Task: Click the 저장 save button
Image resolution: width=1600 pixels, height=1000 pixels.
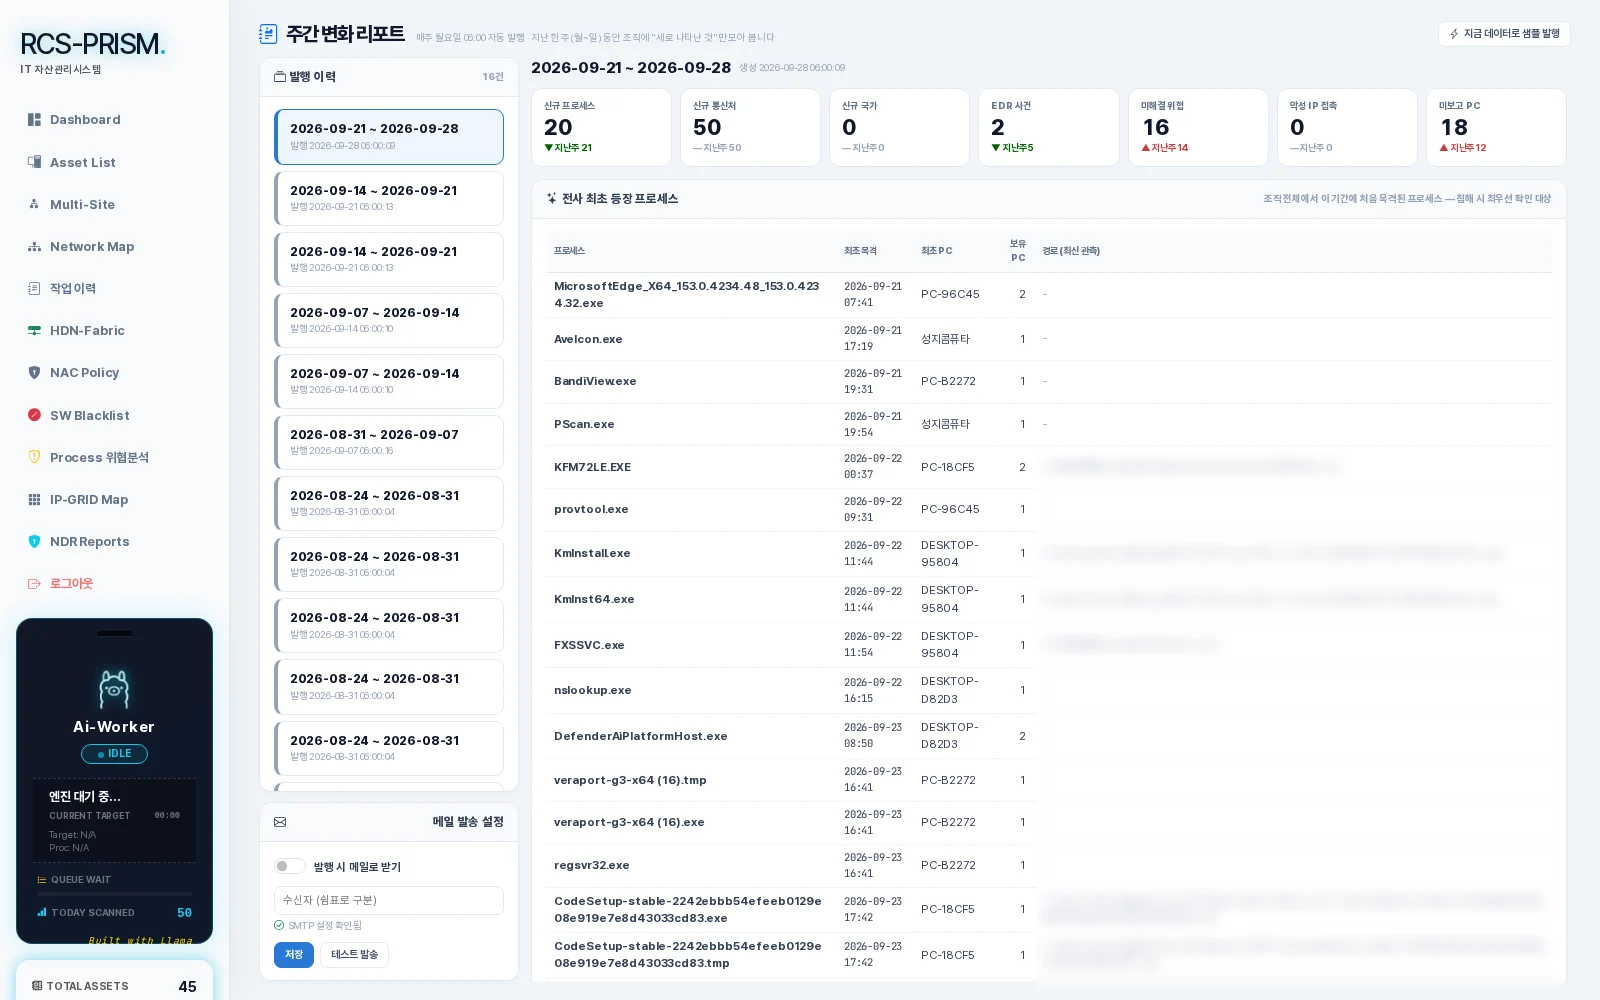Action: point(294,955)
